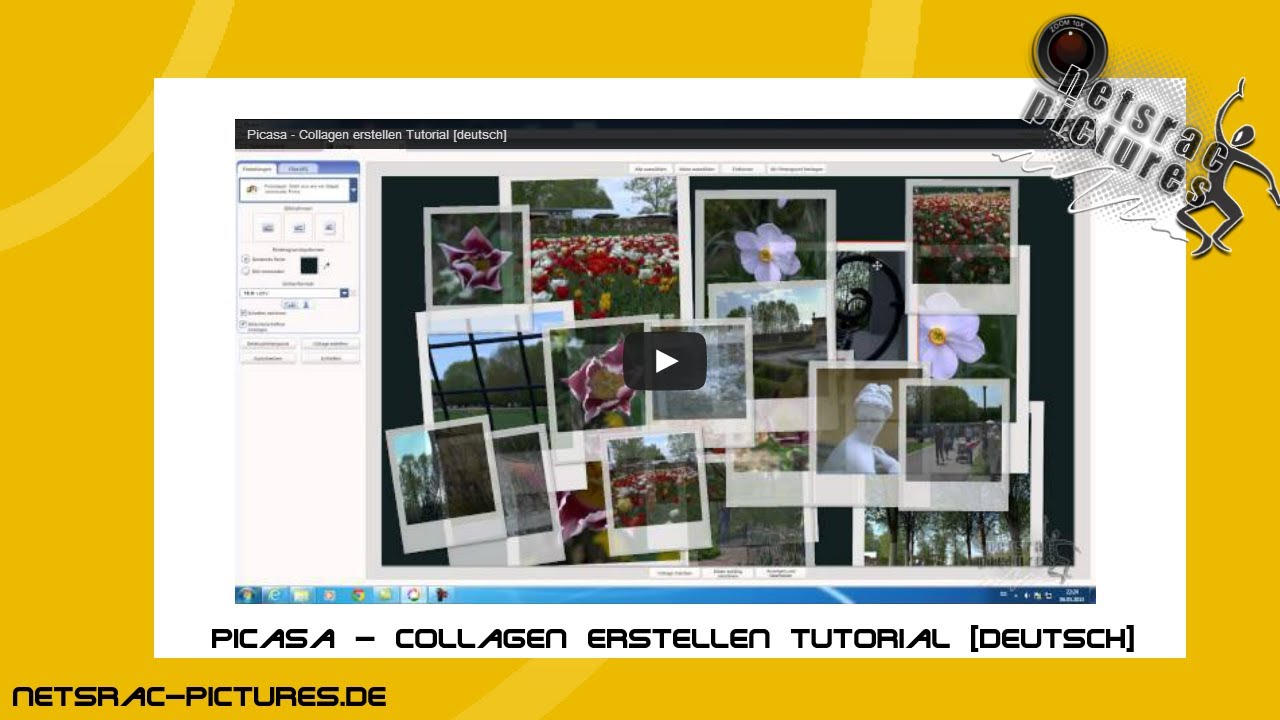The image size is (1280, 720).
Task: Activate the eyedropper color picker icon
Action: click(327, 265)
